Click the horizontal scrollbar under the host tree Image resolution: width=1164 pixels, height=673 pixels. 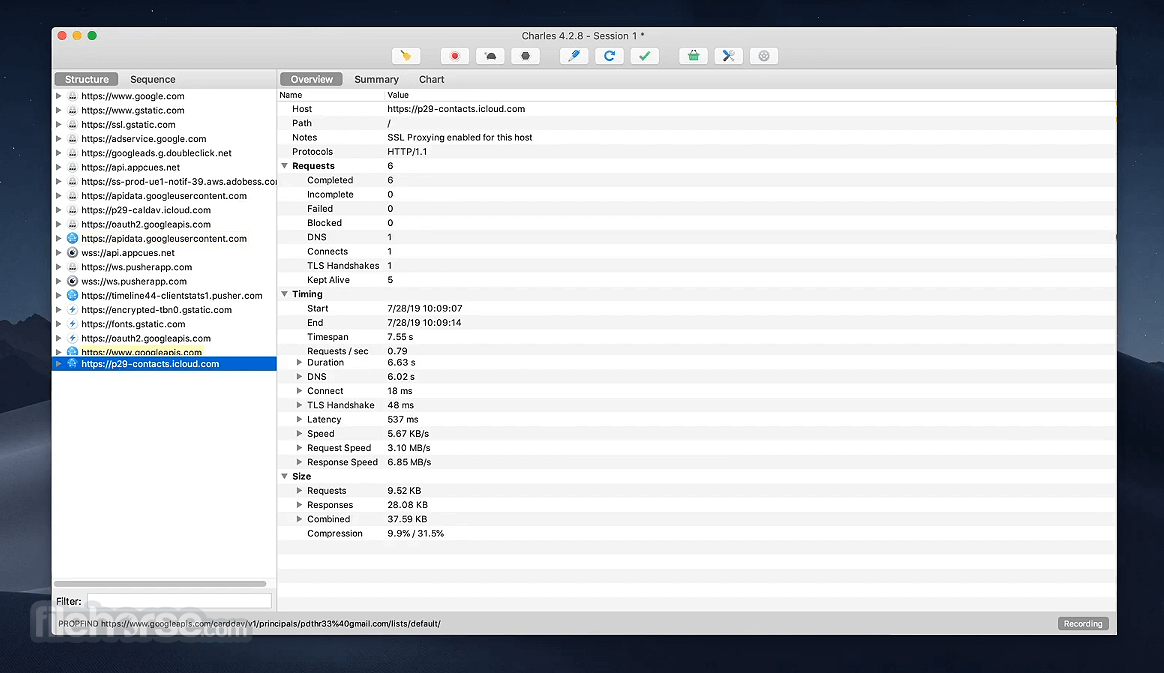point(160,584)
